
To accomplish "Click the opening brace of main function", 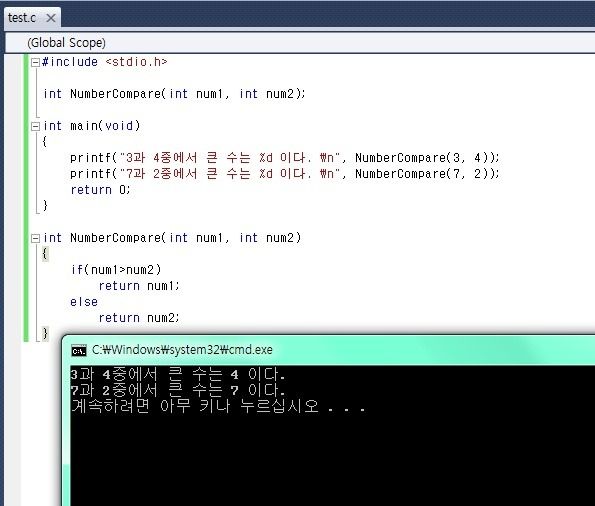I will coord(45,142).
